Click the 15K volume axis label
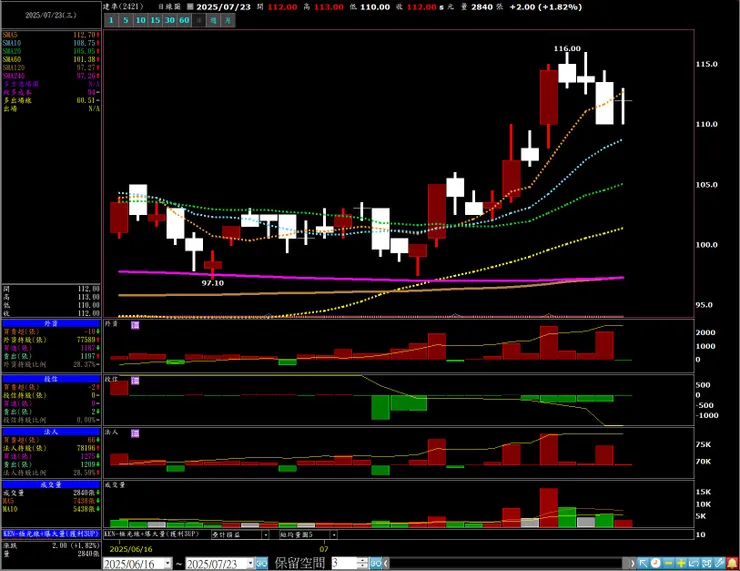The width and height of the screenshot is (740, 571). tap(703, 492)
